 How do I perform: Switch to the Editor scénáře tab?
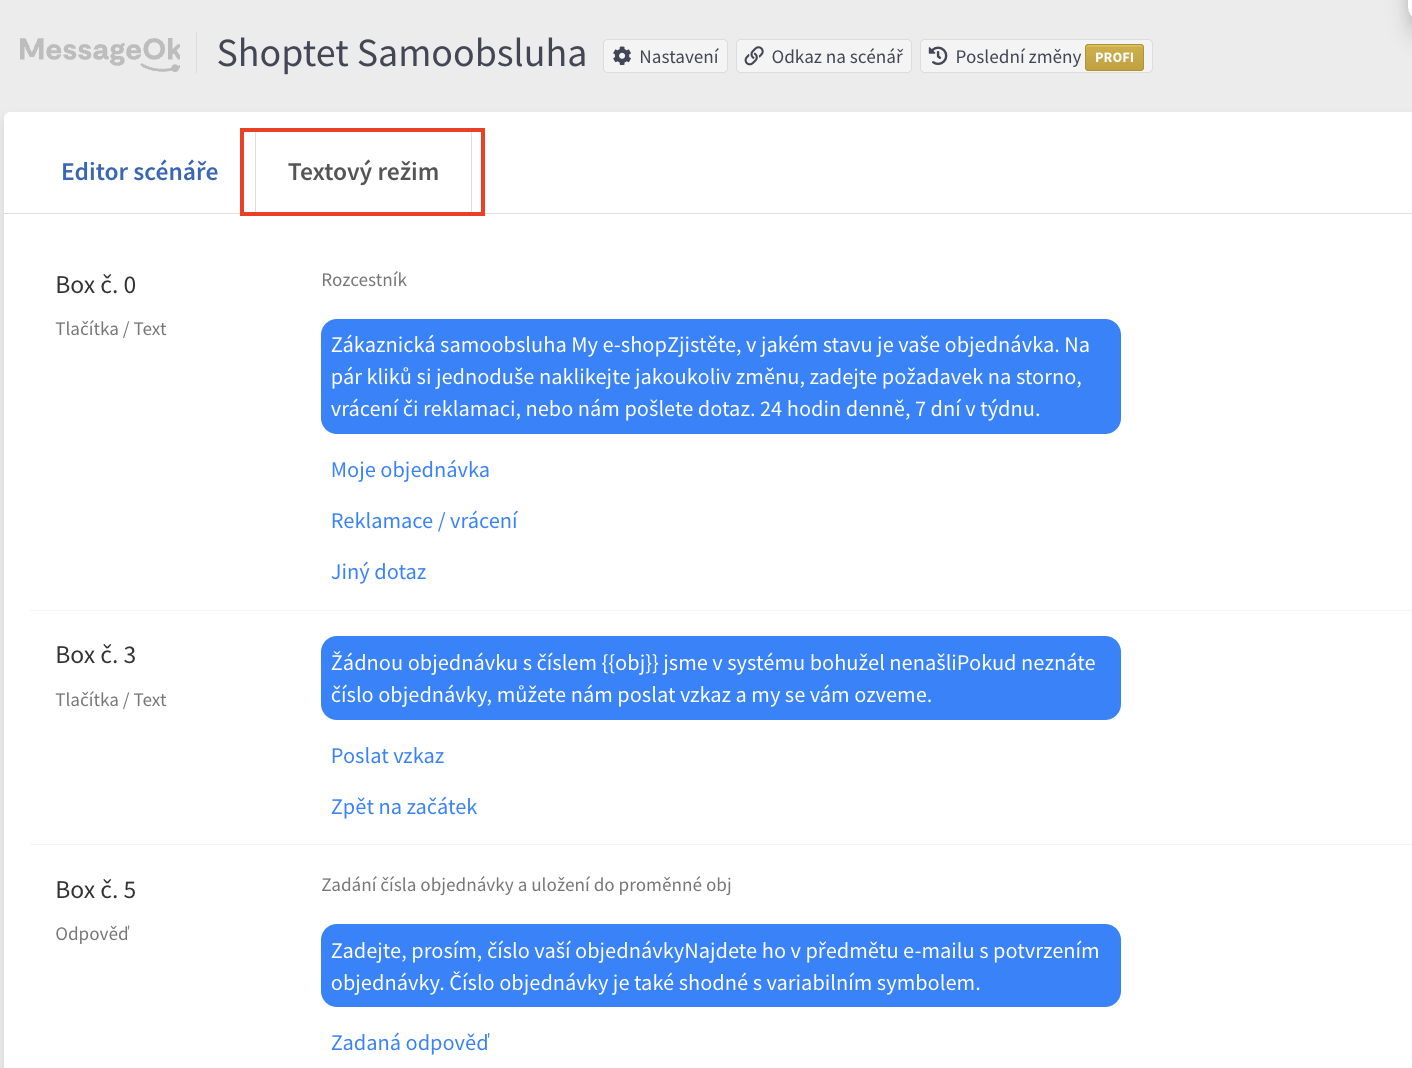coord(140,172)
